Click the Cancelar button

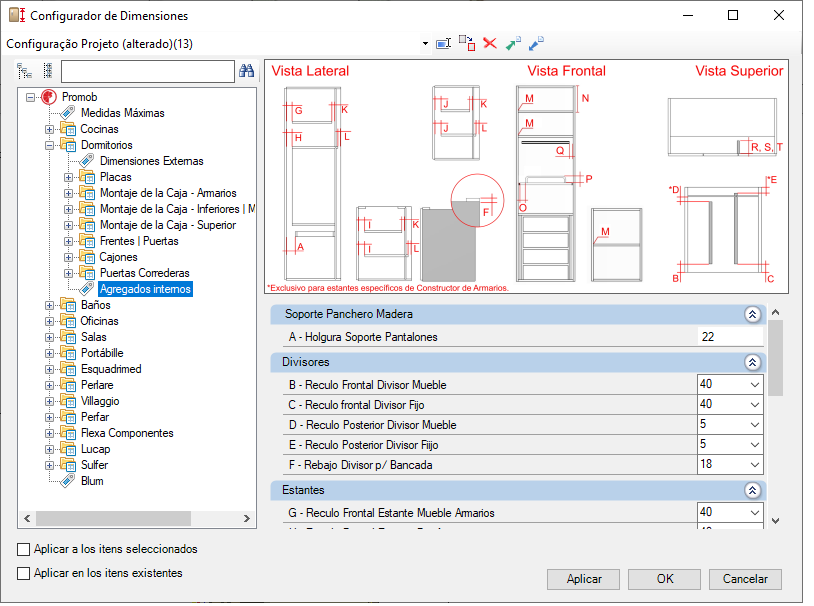(745, 579)
